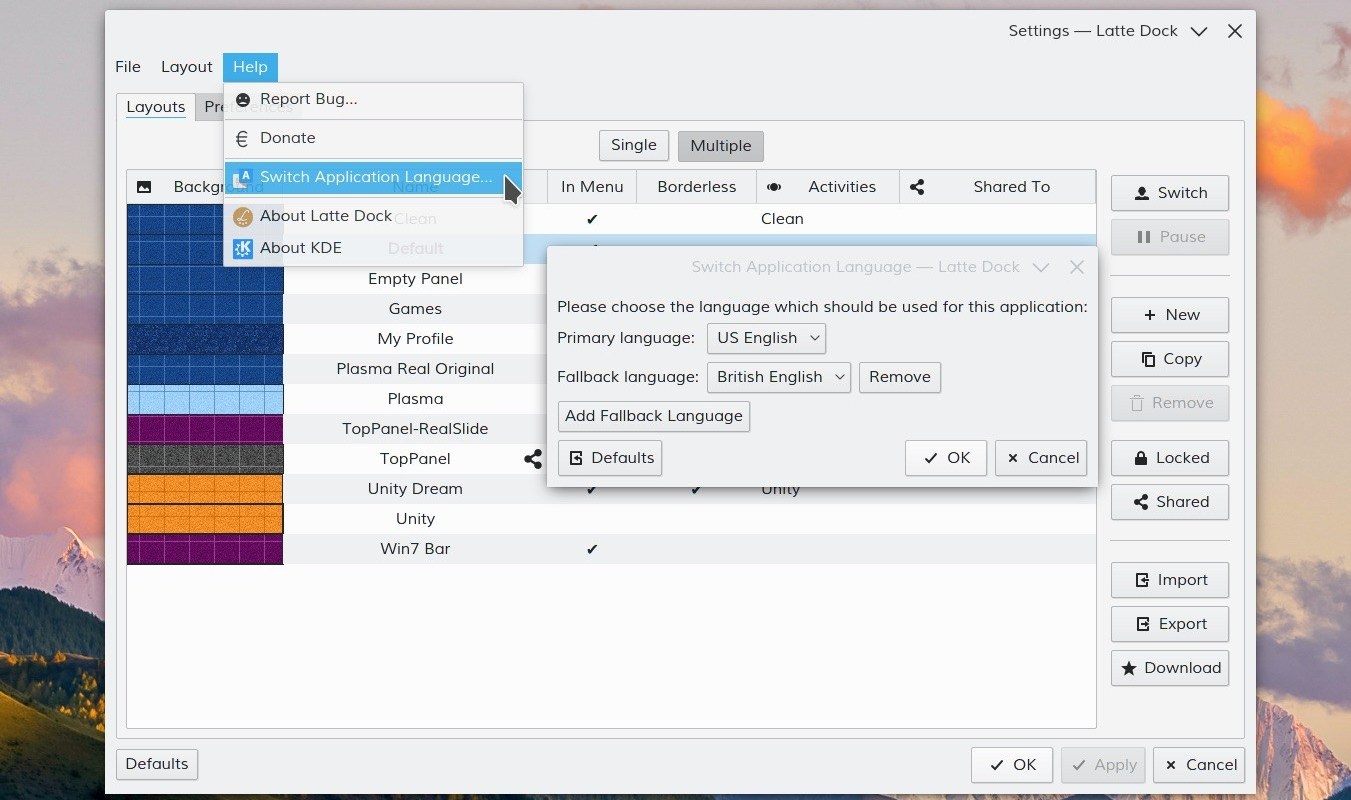1351x800 pixels.
Task: Click the Latte Dock icon in Help menu
Action: pyautogui.click(x=242, y=216)
